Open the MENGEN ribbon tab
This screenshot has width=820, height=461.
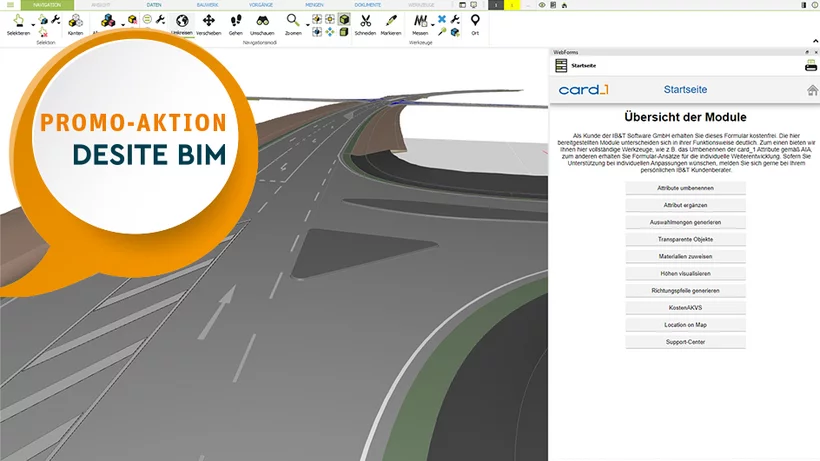[314, 5]
